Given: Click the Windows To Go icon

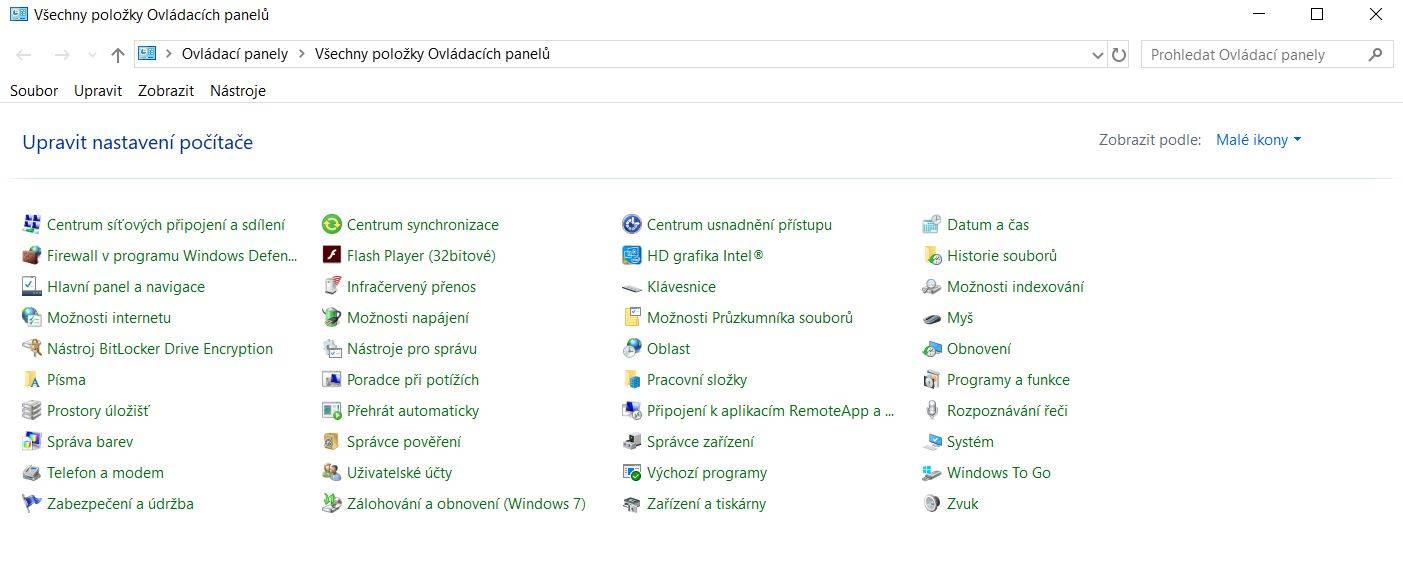Looking at the screenshot, I should pyautogui.click(x=931, y=473).
